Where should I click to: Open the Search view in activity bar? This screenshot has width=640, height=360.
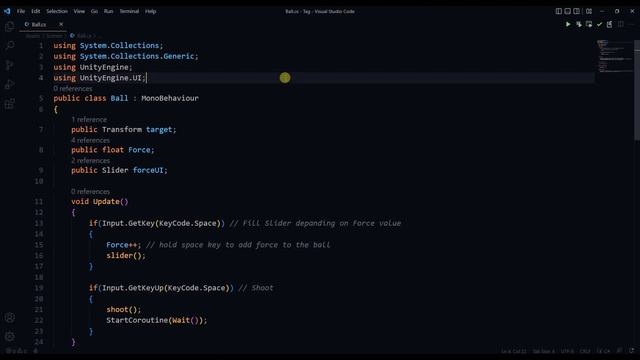point(9,45)
